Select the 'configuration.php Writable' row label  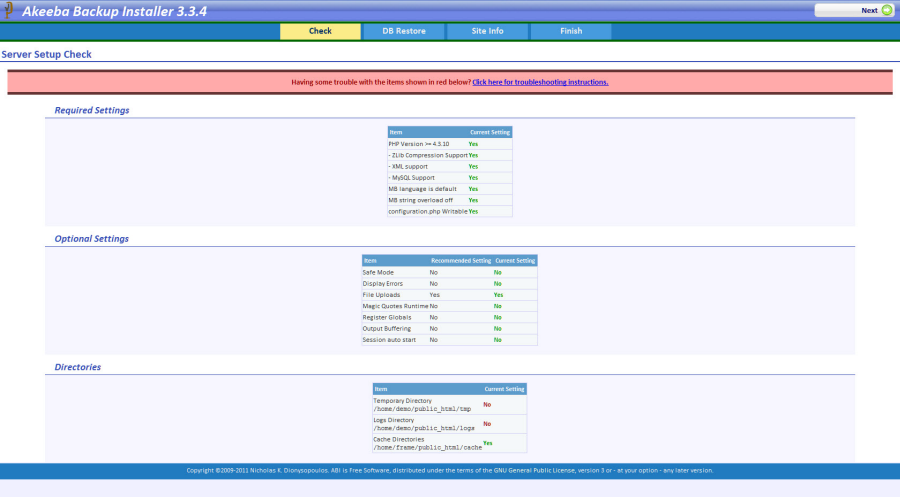428,212
